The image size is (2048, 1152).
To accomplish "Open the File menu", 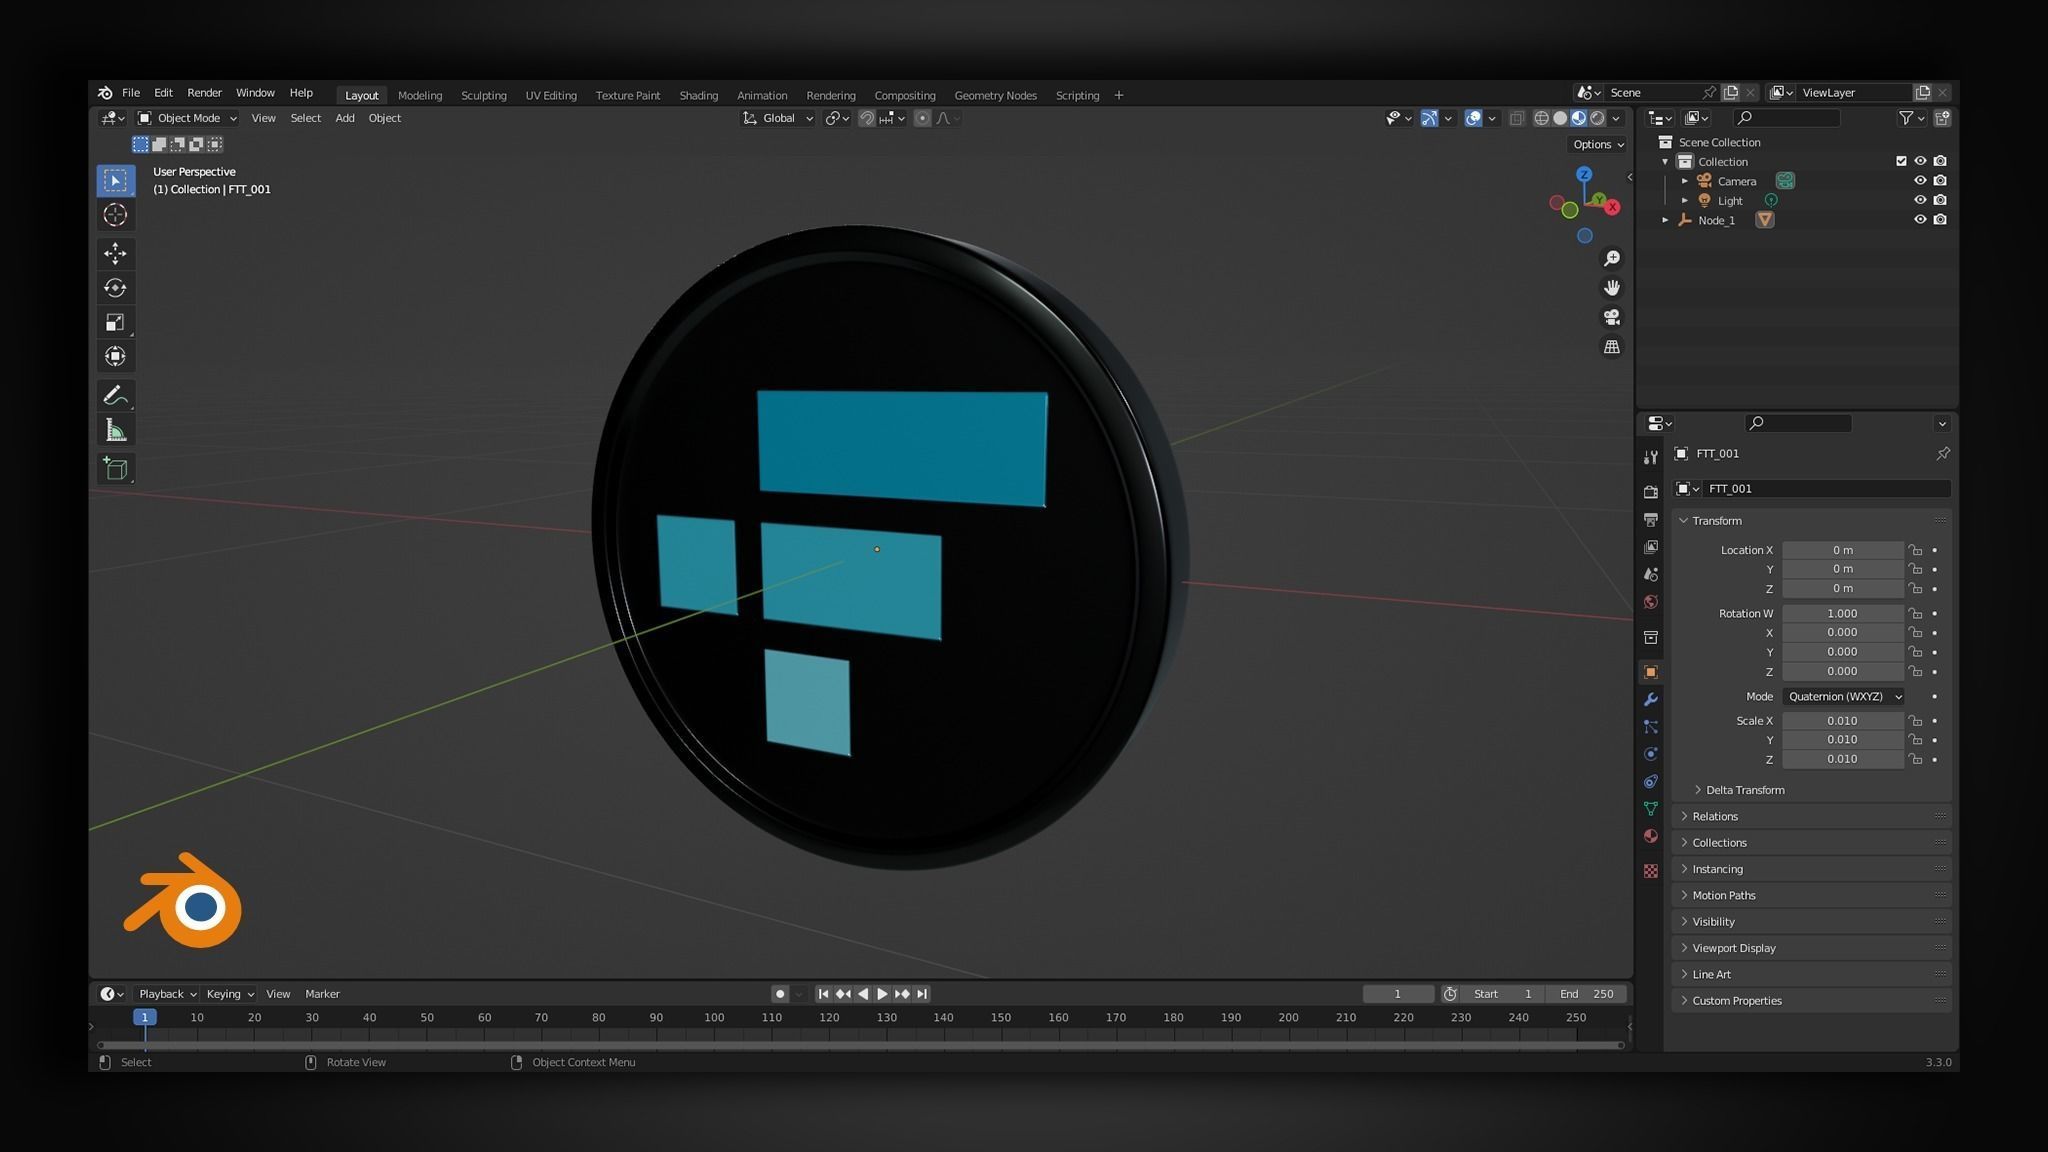I will (131, 92).
